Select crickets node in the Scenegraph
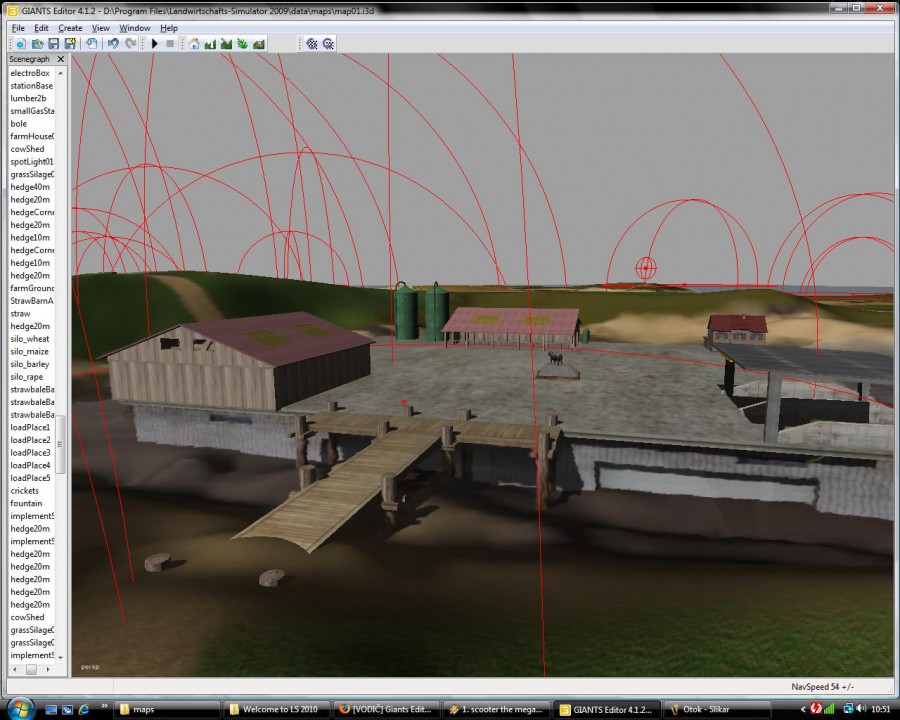This screenshot has width=900, height=720. (24, 490)
